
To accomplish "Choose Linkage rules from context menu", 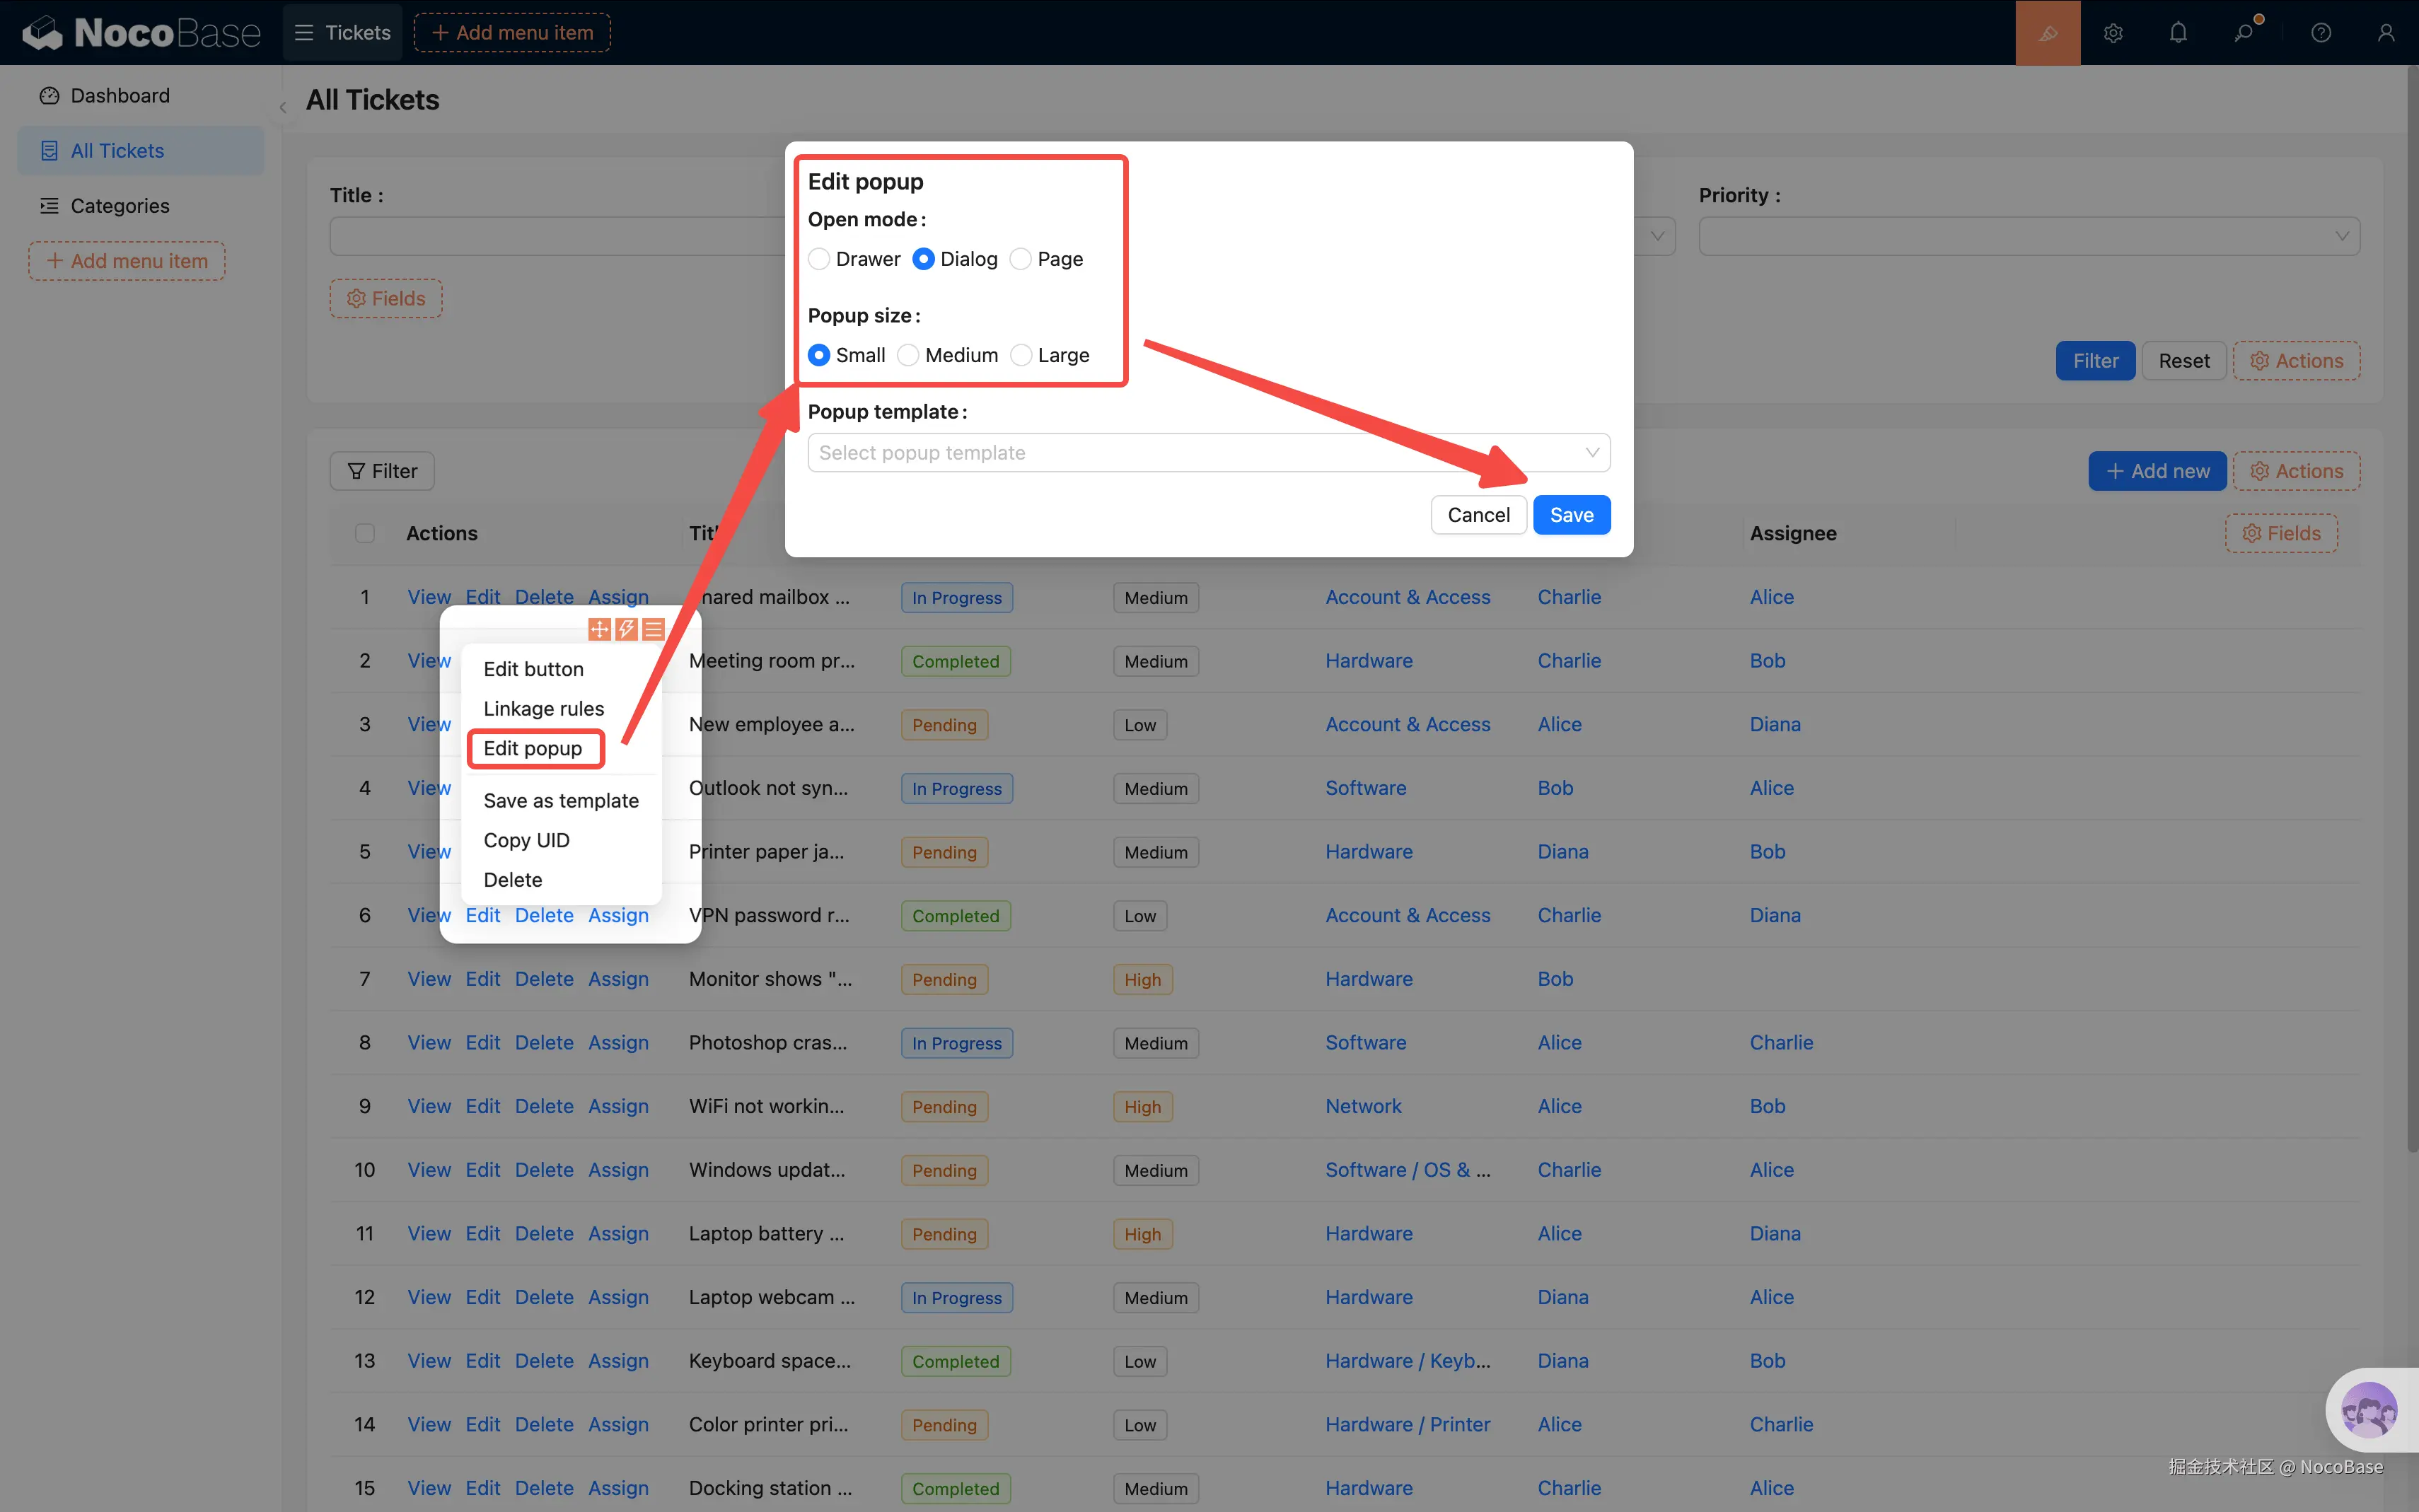I will click(x=543, y=709).
